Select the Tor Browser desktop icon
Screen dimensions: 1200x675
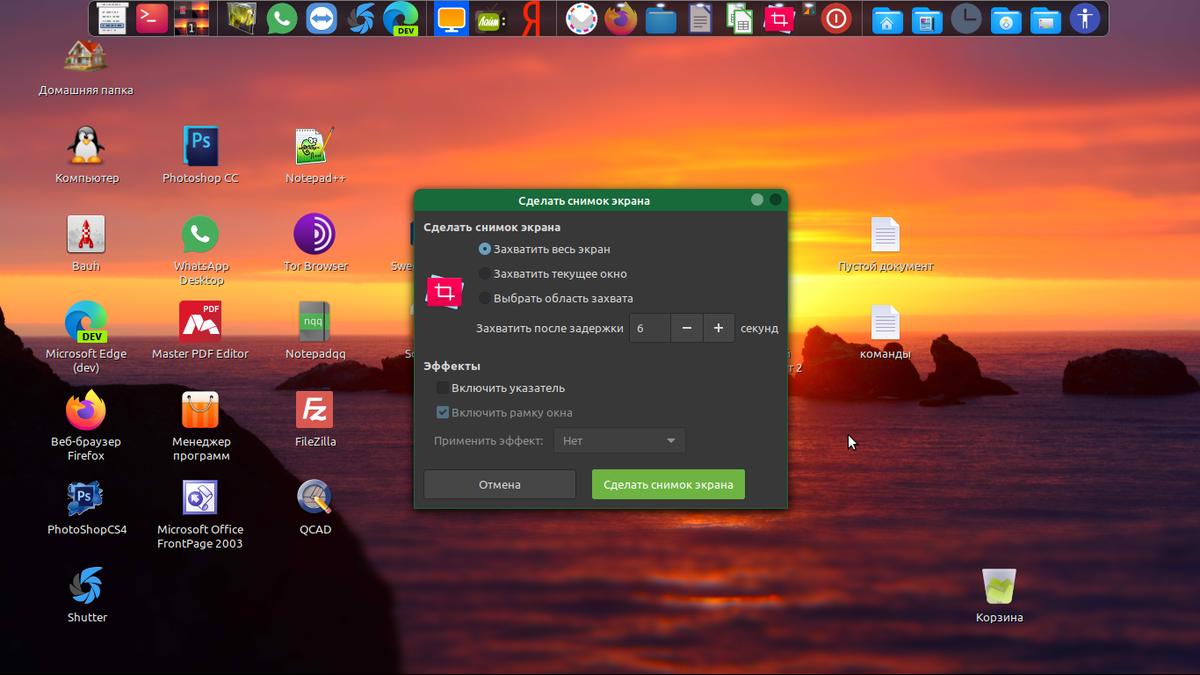pyautogui.click(x=315, y=243)
